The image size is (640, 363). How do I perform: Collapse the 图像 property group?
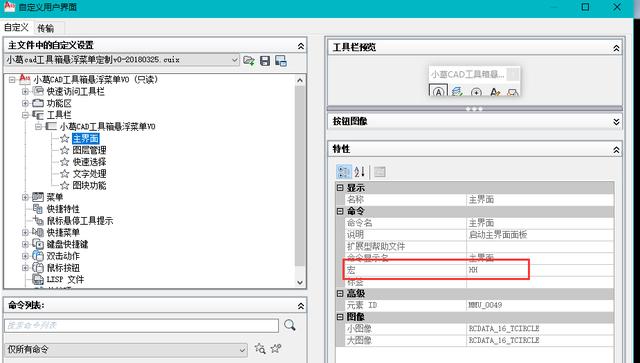click(x=340, y=317)
